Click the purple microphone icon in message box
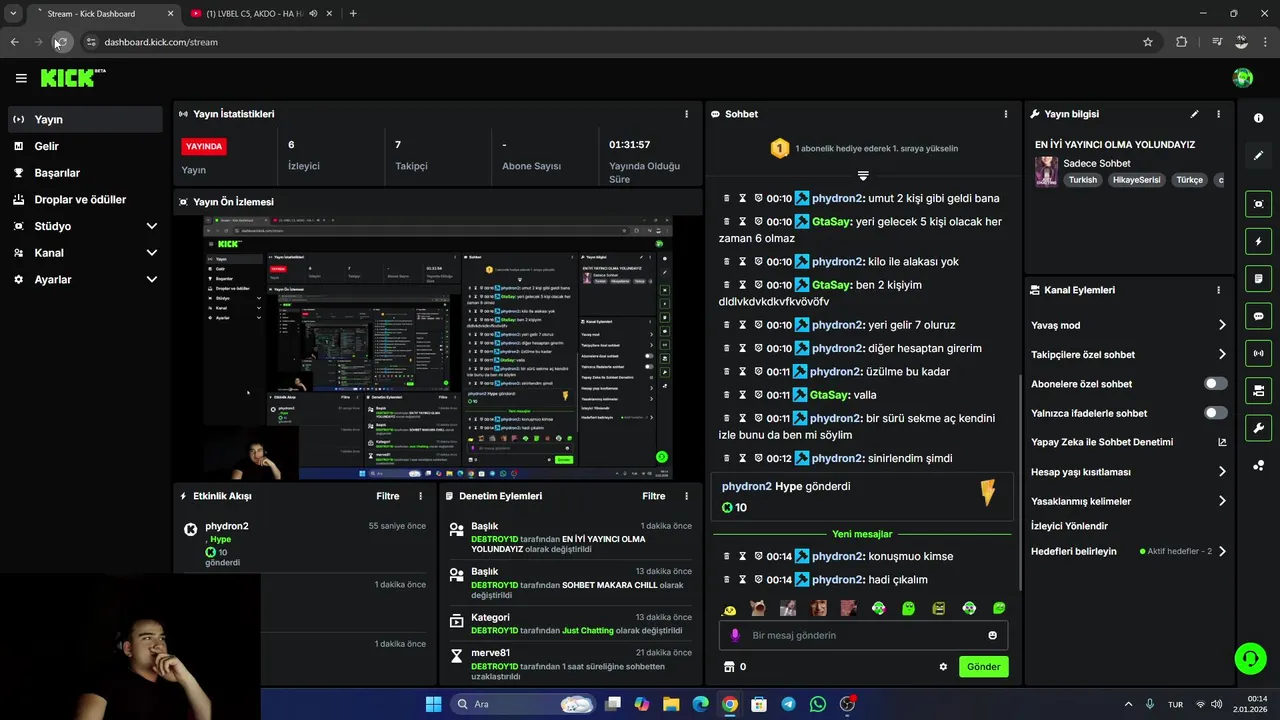The height and width of the screenshot is (720, 1280). tap(735, 635)
